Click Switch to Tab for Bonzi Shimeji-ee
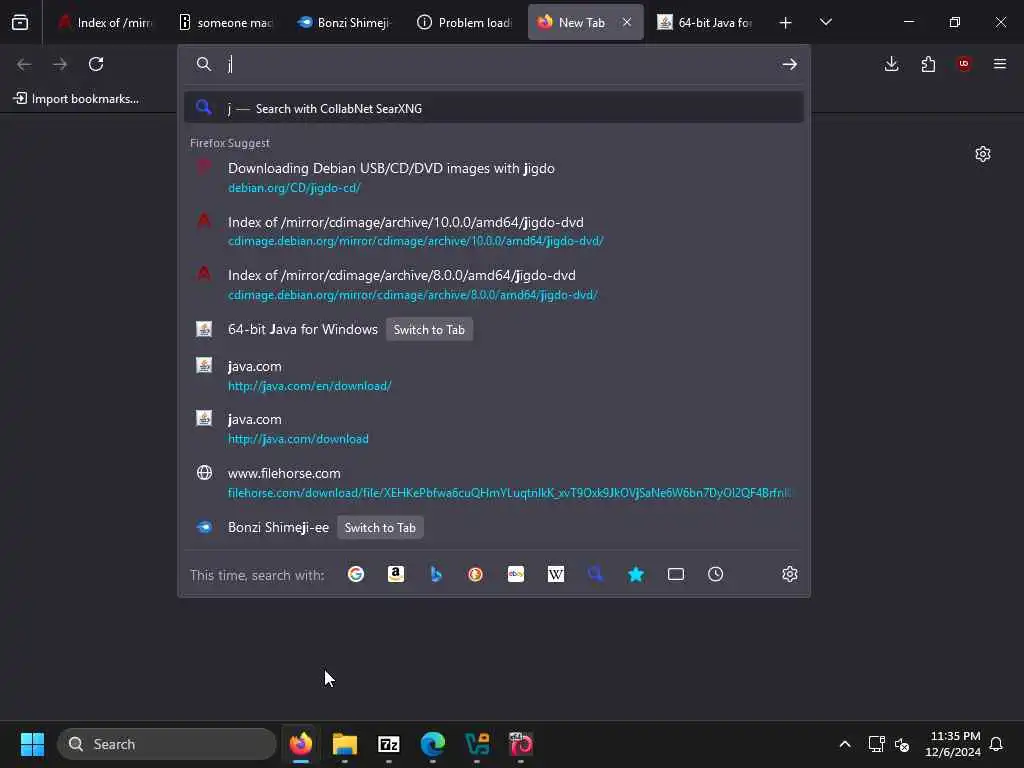 tap(380, 528)
